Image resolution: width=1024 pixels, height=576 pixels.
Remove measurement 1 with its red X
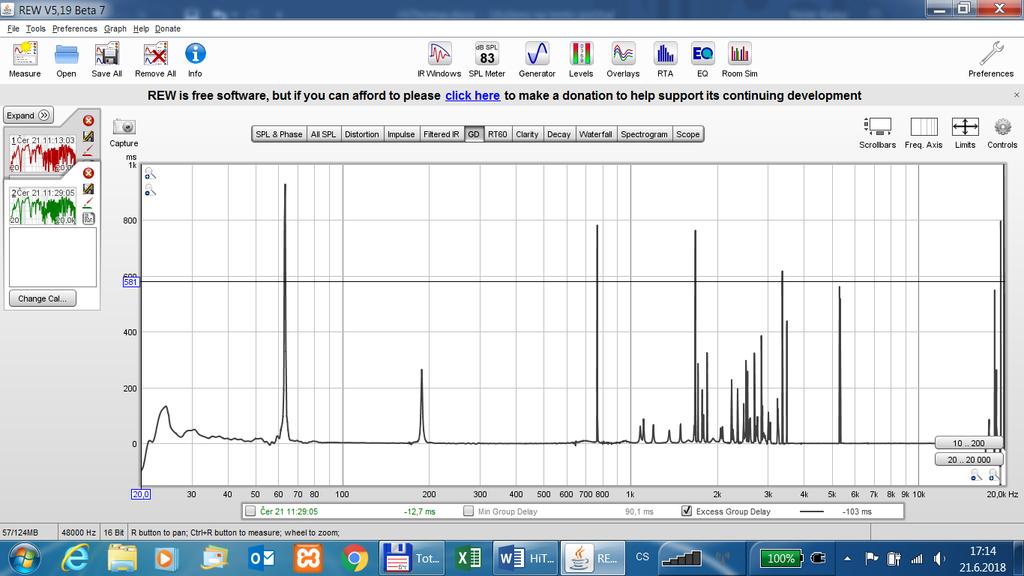tap(88, 120)
